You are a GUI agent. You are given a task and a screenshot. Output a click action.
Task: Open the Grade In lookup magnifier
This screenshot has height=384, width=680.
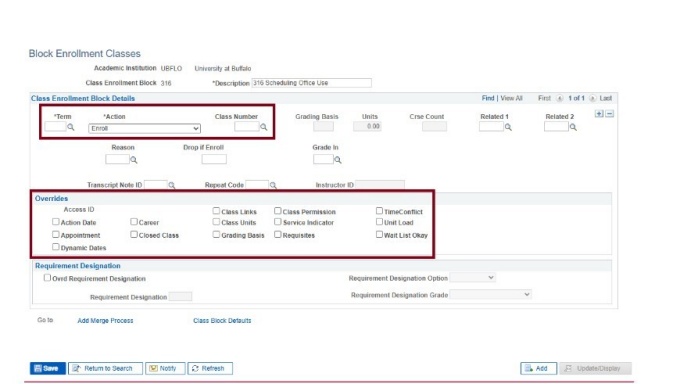click(338, 160)
